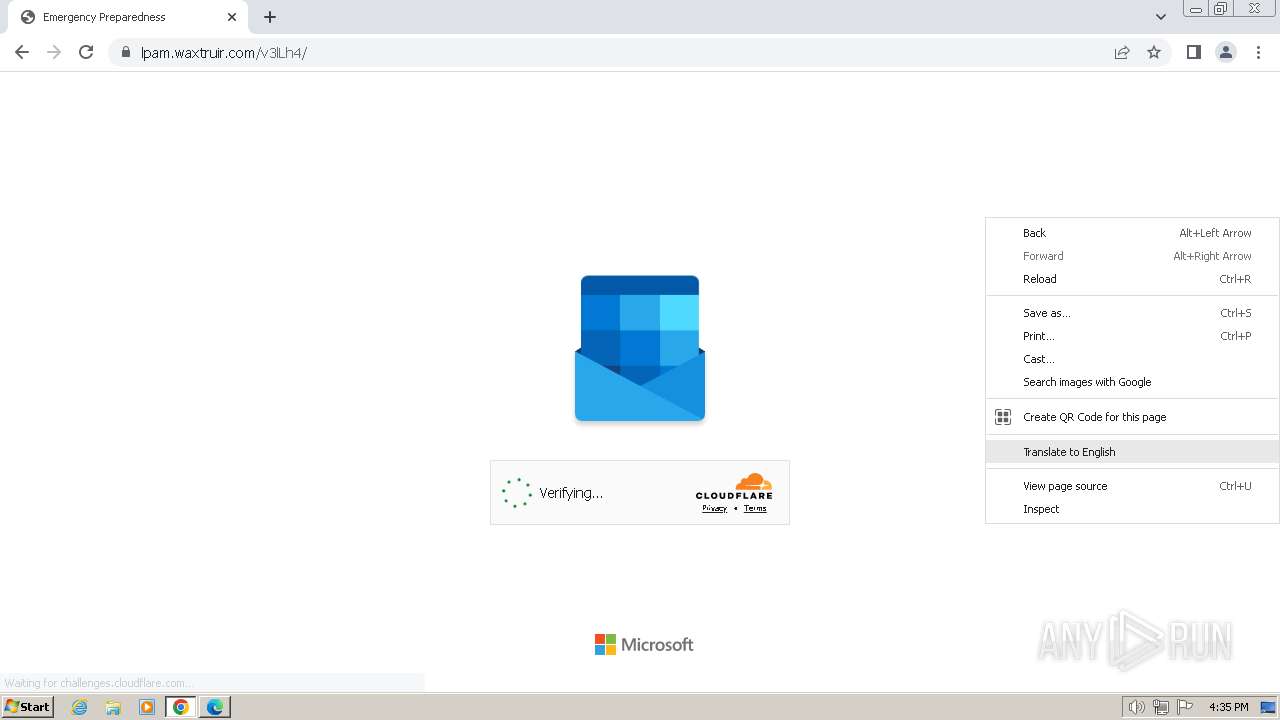Choose Inspect from context menu
This screenshot has height=720, width=1280.
1132,509
